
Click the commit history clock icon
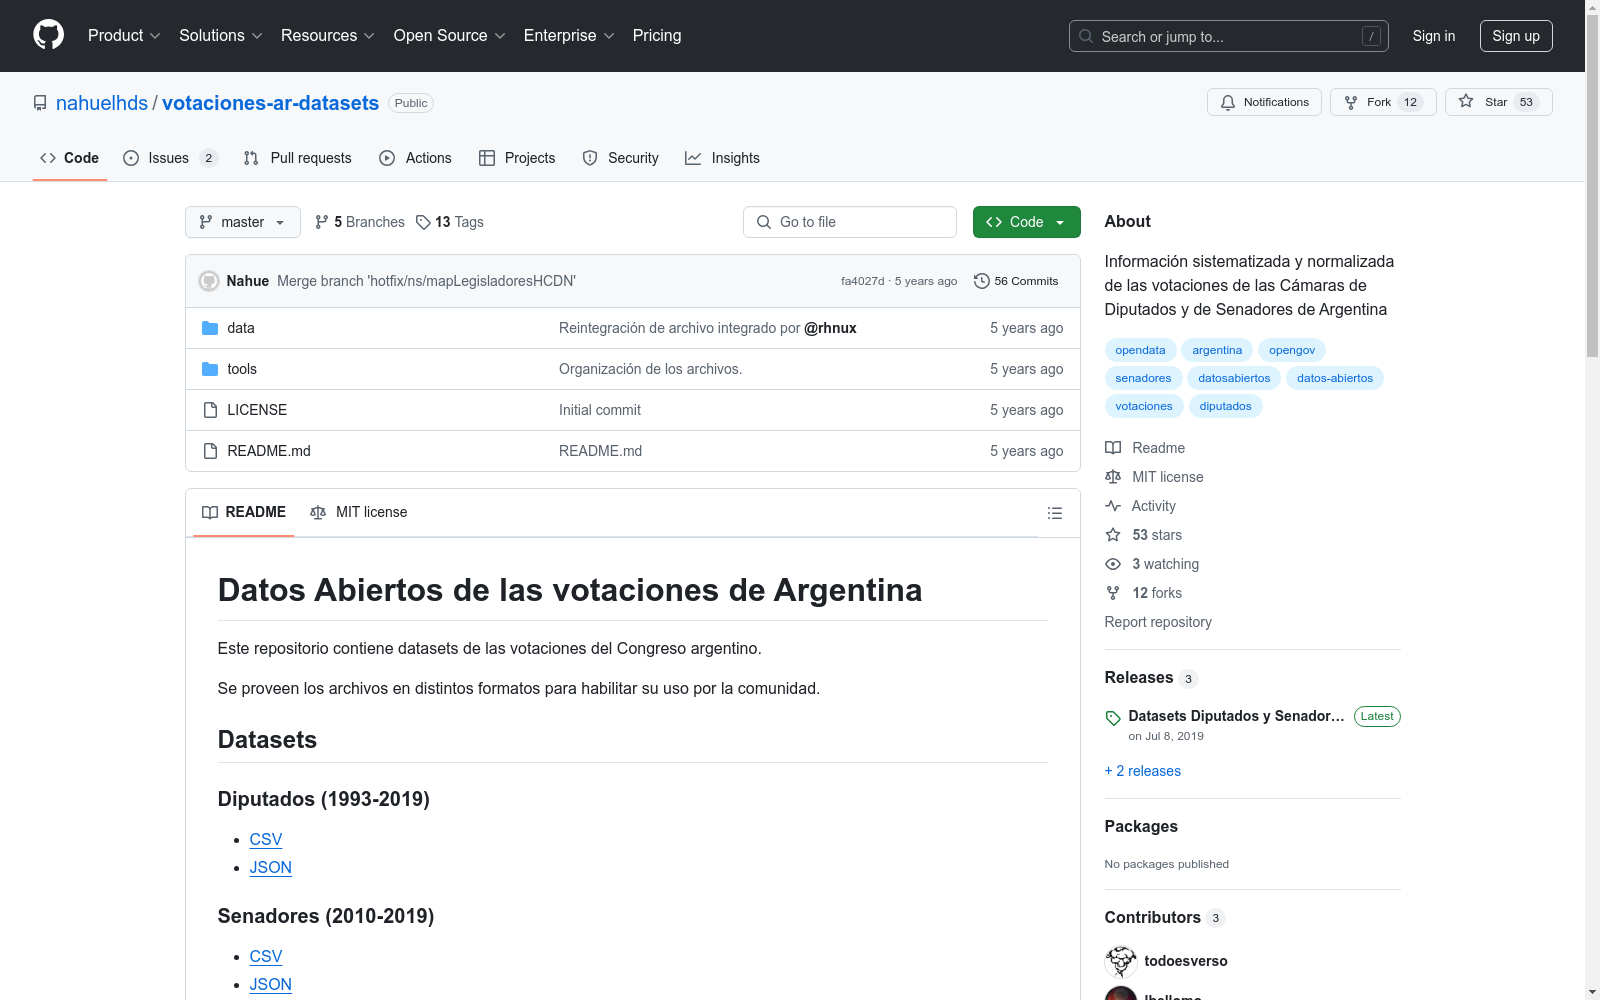[982, 281]
